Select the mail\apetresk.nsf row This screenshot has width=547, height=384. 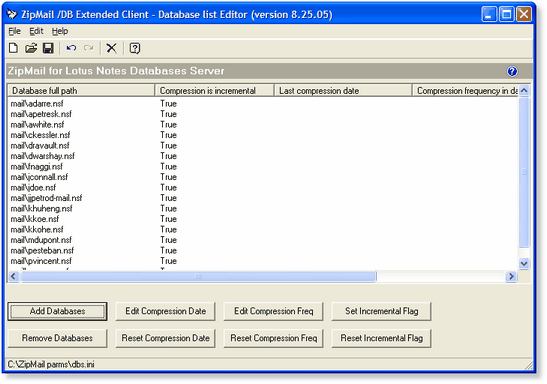pyautogui.click(x=262, y=114)
